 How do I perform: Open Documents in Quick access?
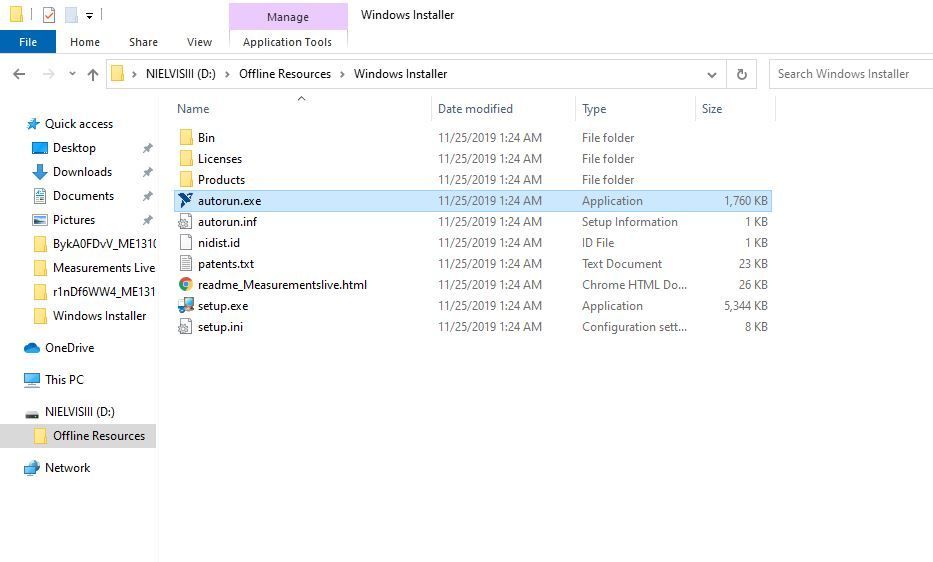(83, 196)
